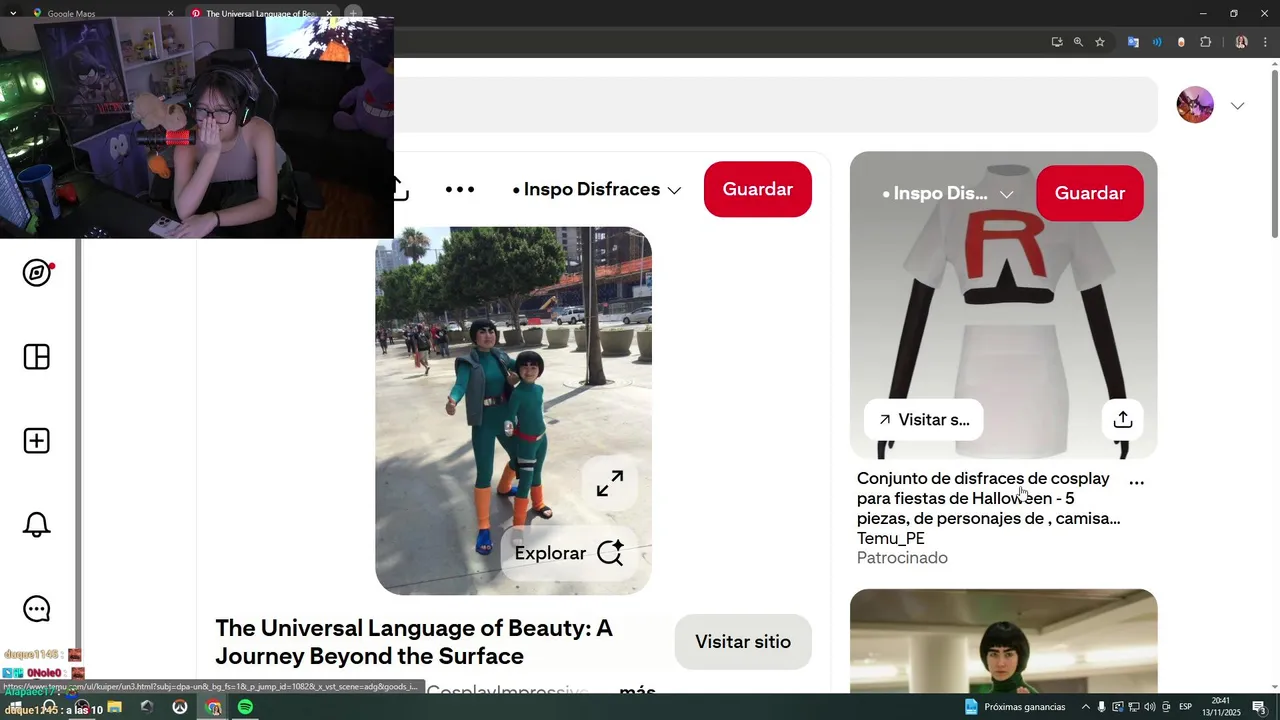Click the Pinterest search field
Viewport: 1280px width, 720px height.
pyautogui.click(x=776, y=105)
